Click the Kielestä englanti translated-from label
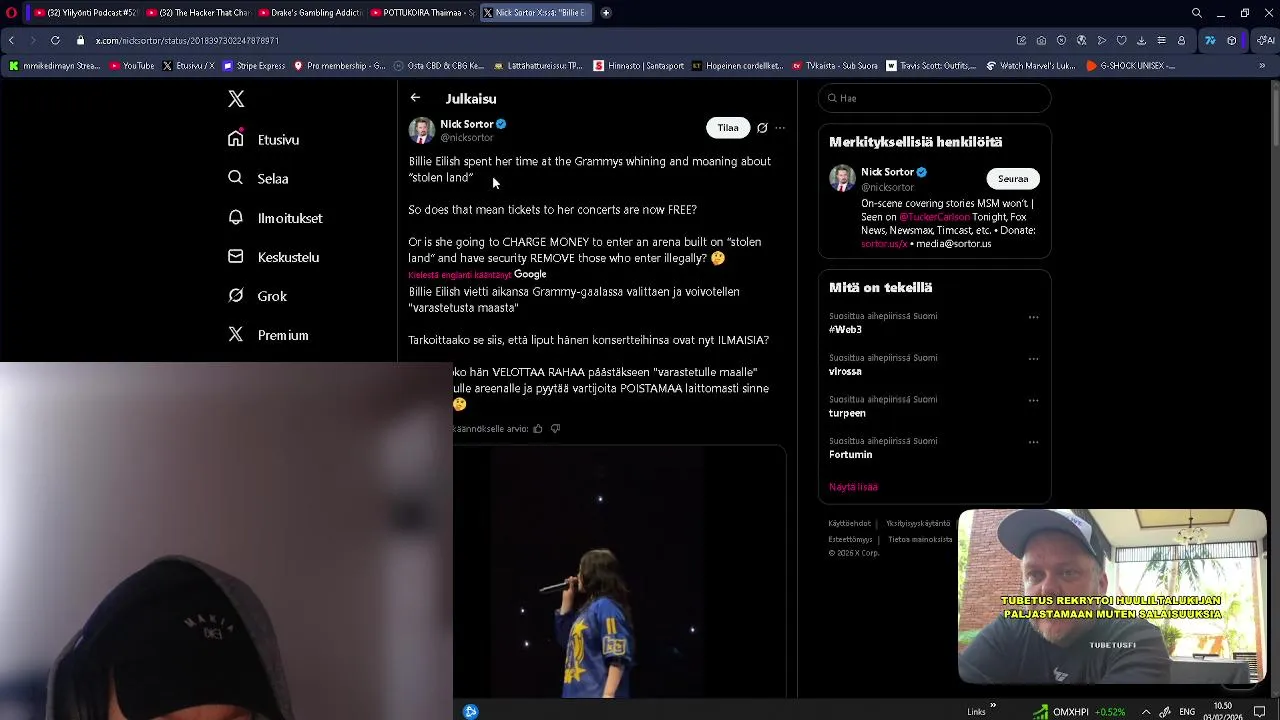The height and width of the screenshot is (720, 1280). coord(460,275)
